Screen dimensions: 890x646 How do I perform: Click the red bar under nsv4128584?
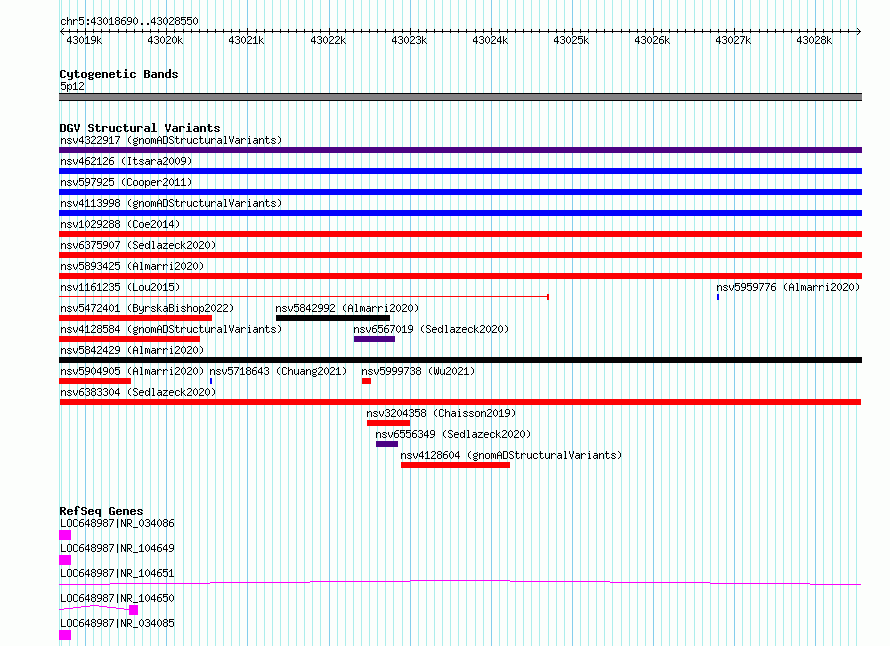[129, 339]
